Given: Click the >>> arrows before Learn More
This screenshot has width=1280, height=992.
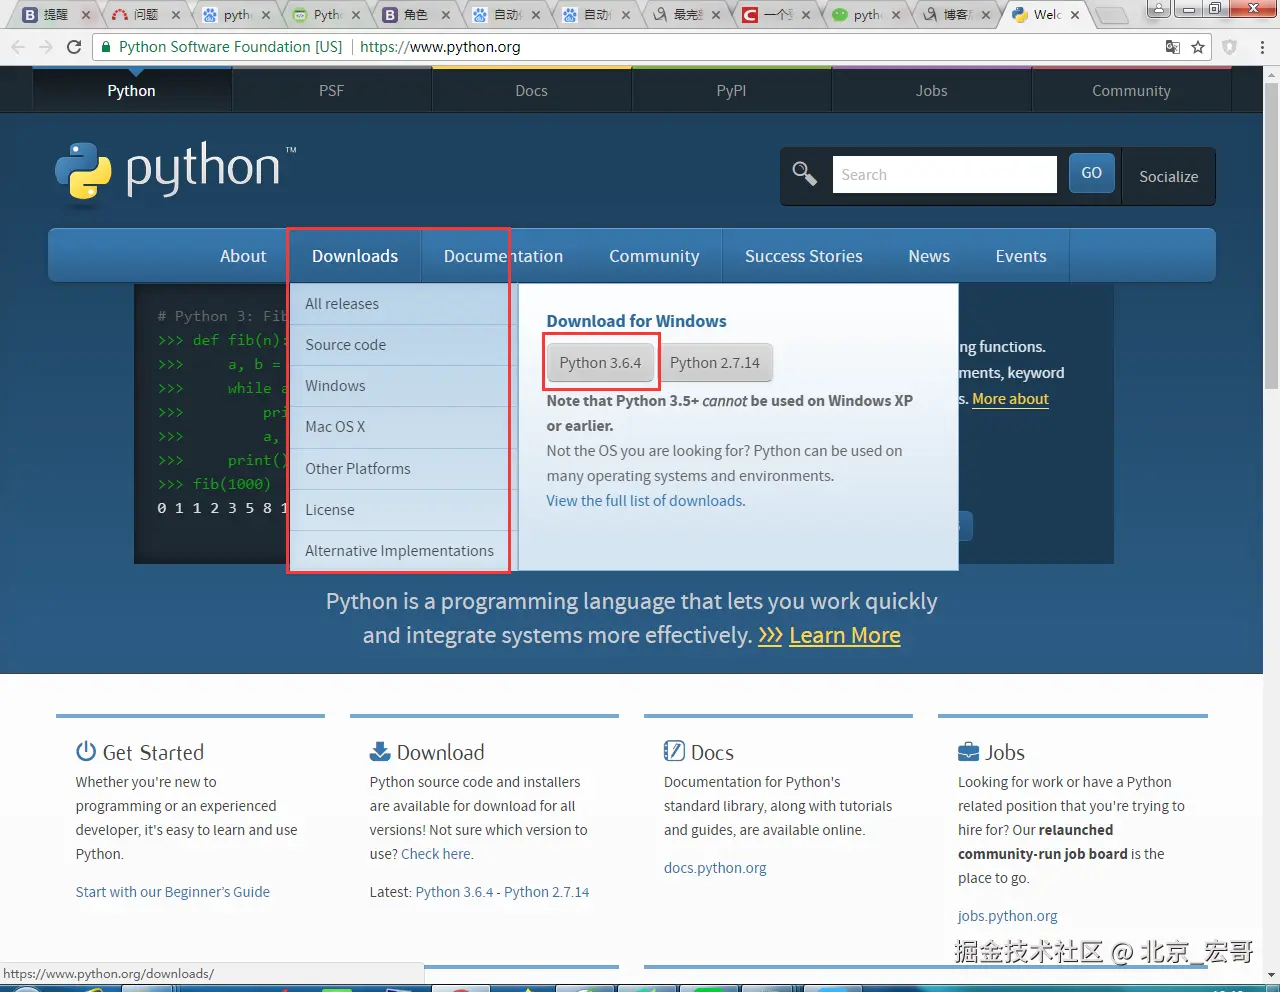Looking at the screenshot, I should tap(770, 636).
